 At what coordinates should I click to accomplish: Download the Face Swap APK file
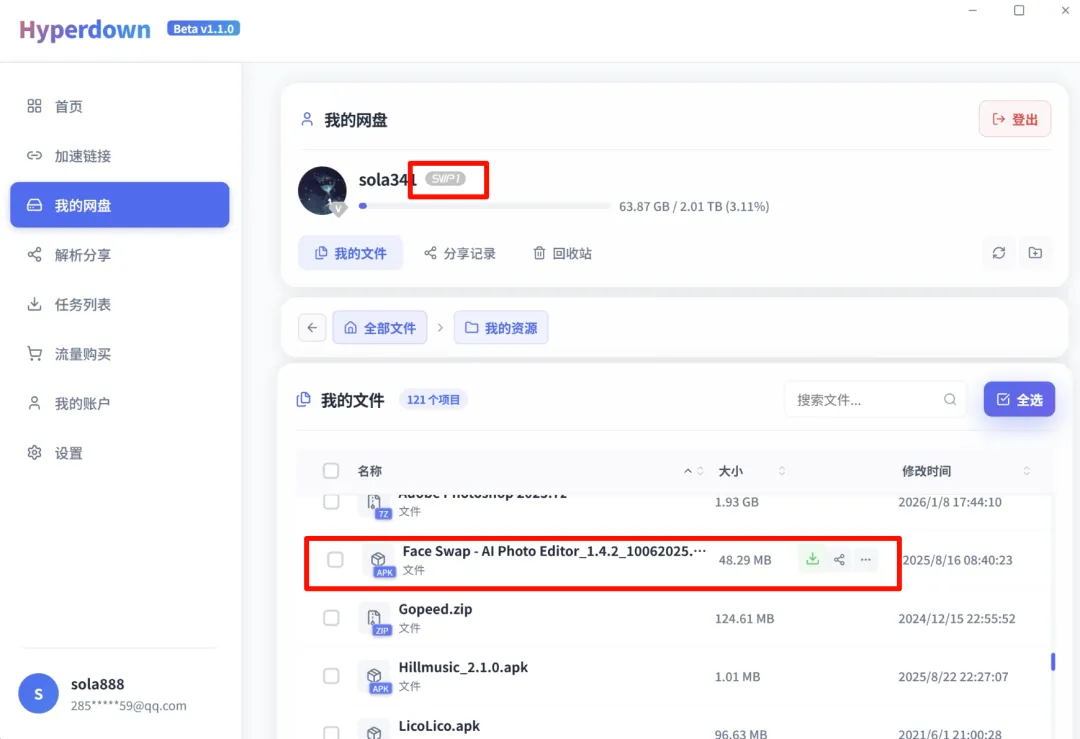click(813, 559)
